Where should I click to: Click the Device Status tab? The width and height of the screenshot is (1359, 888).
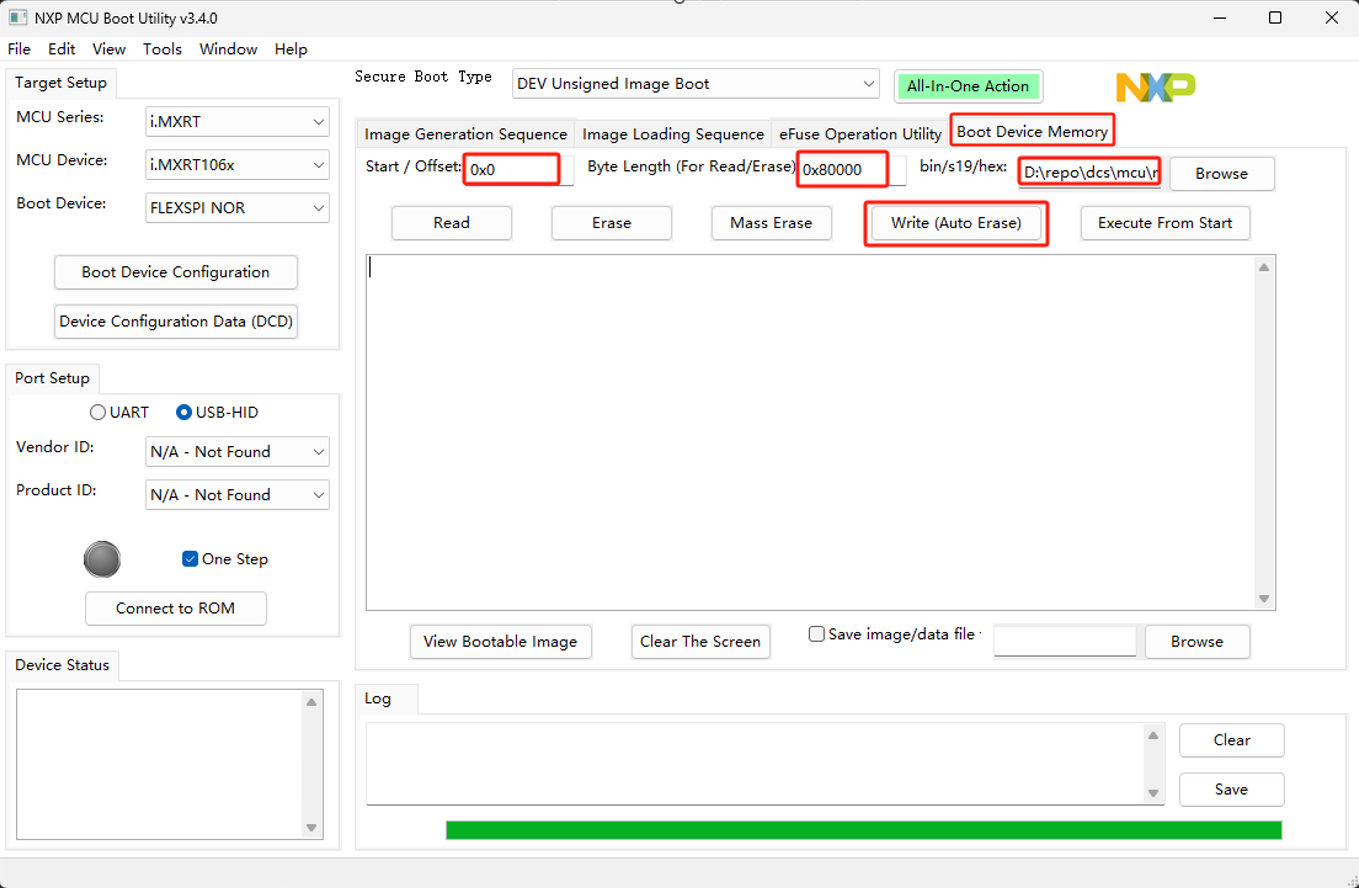62,665
